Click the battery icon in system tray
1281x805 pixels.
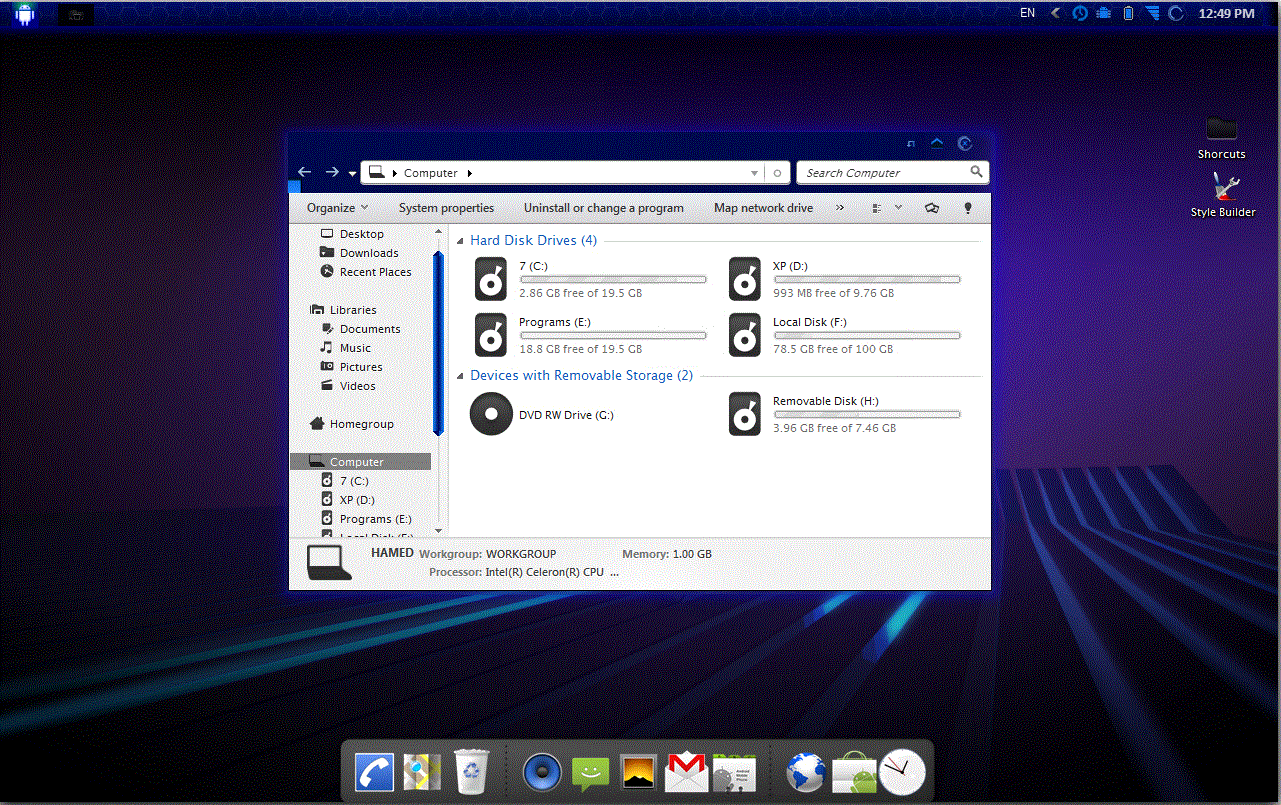tap(1128, 13)
